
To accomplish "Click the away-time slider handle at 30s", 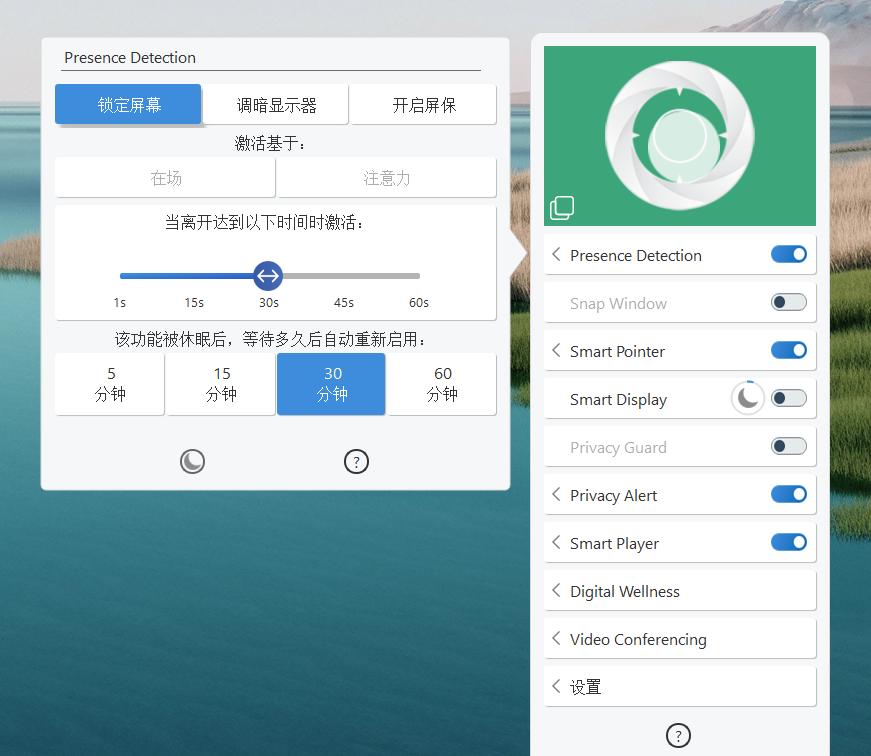I will 268,276.
